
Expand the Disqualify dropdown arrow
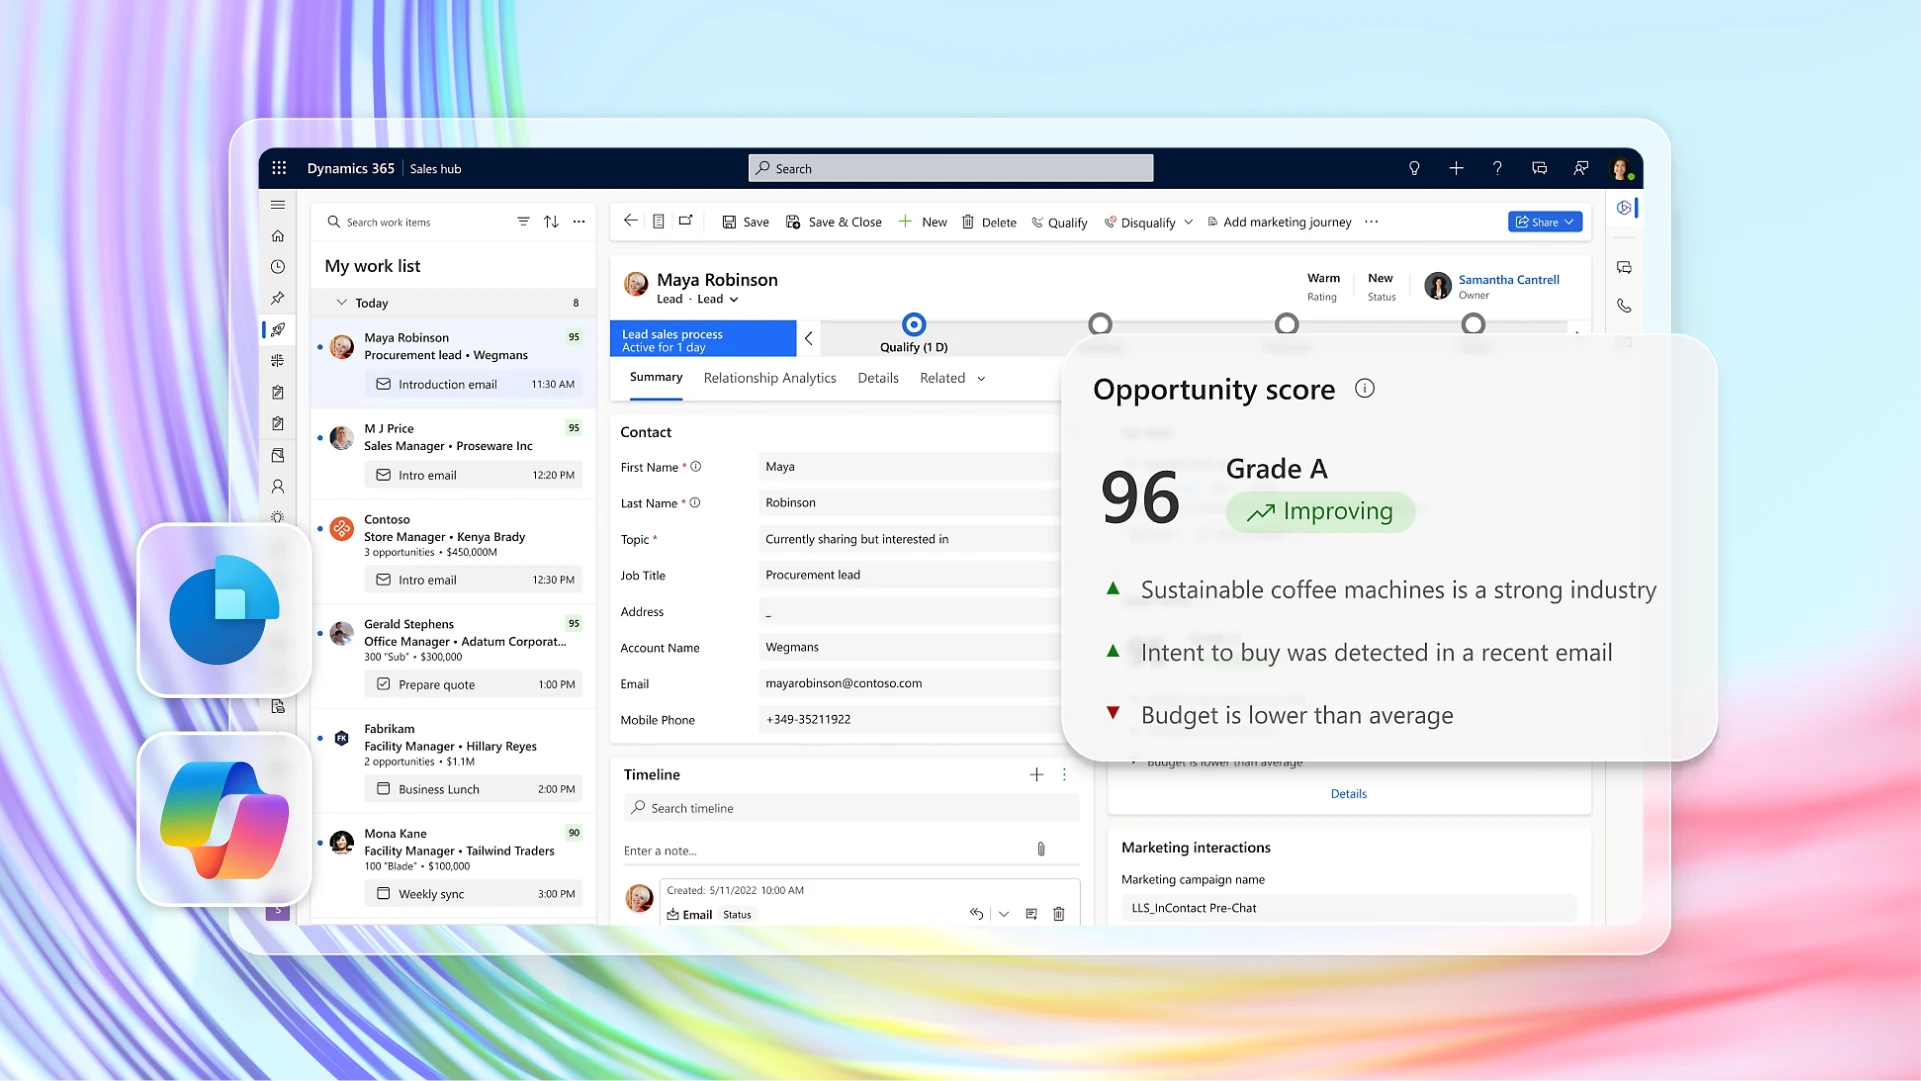pos(1188,222)
